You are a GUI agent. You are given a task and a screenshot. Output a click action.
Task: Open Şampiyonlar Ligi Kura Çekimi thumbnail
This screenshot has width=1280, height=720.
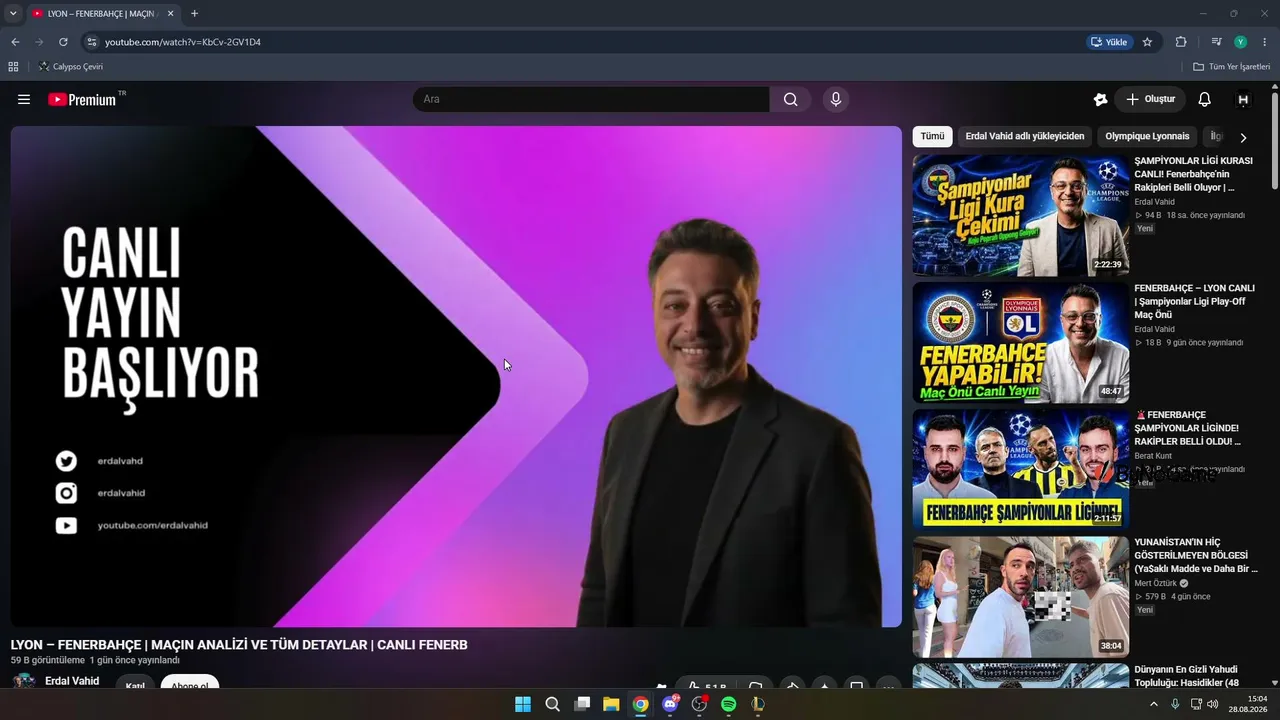(x=1020, y=215)
